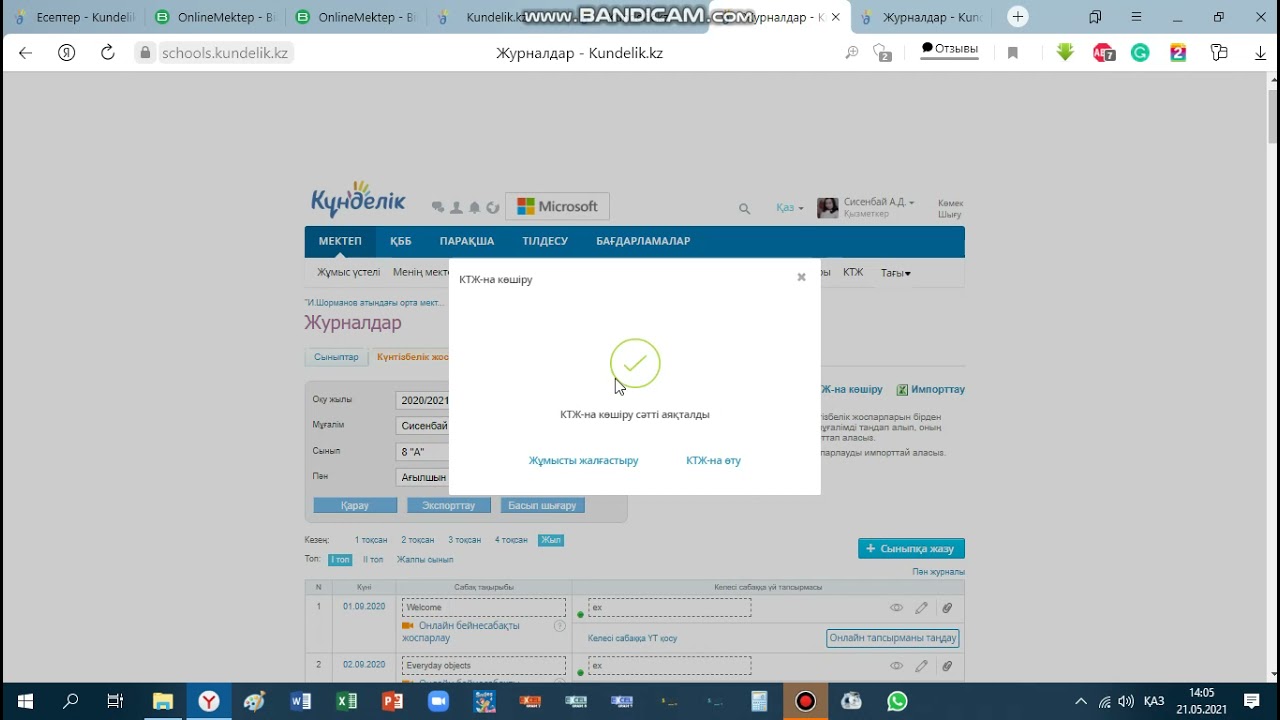This screenshot has height=720, width=1280.
Task: Click the Экспорттау button
Action: click(x=449, y=506)
